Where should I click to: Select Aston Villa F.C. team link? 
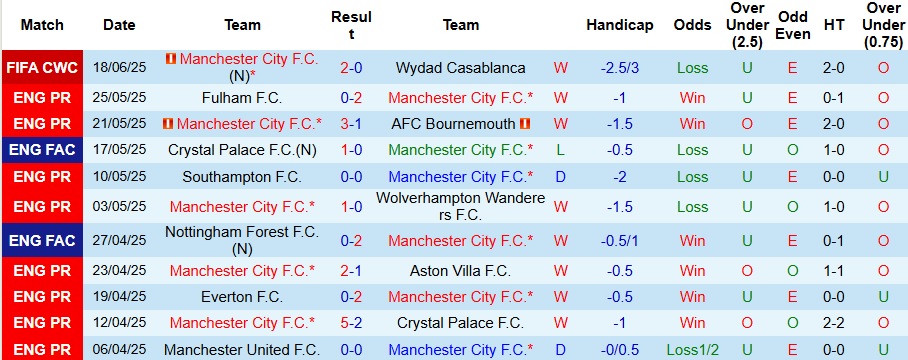coord(461,270)
